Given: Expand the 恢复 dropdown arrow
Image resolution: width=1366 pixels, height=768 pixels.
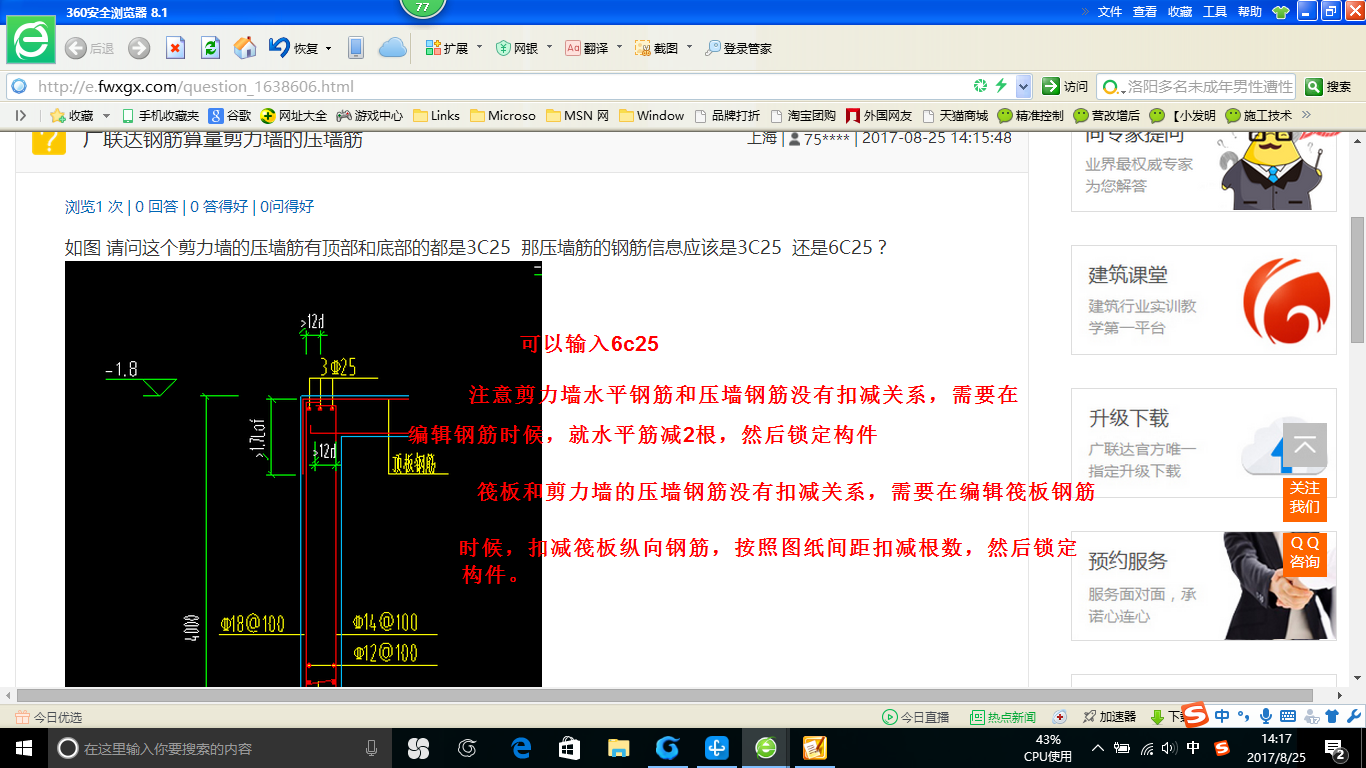Looking at the screenshot, I should pos(328,48).
